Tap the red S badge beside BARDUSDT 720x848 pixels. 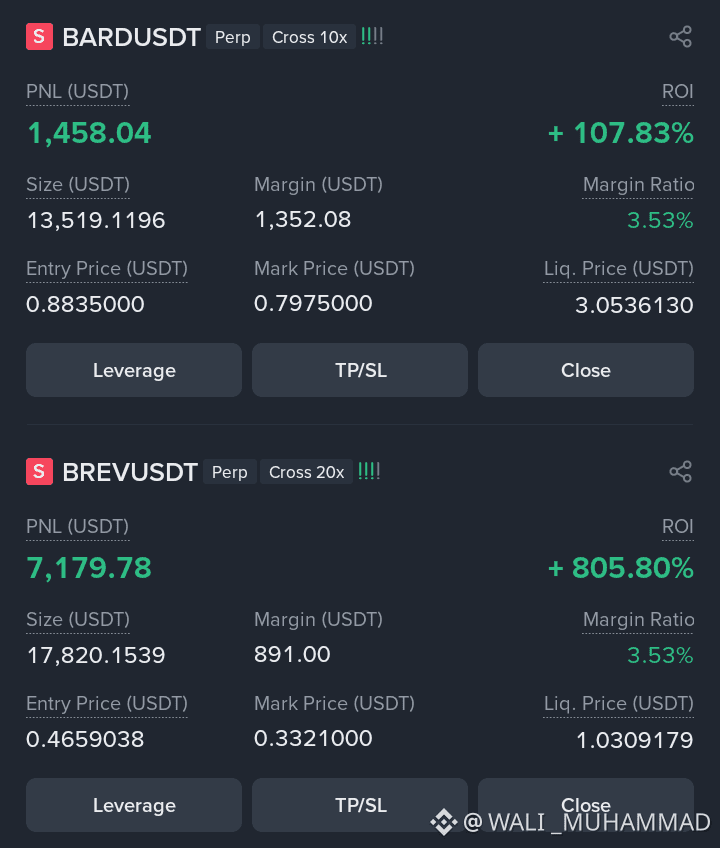click(x=39, y=37)
